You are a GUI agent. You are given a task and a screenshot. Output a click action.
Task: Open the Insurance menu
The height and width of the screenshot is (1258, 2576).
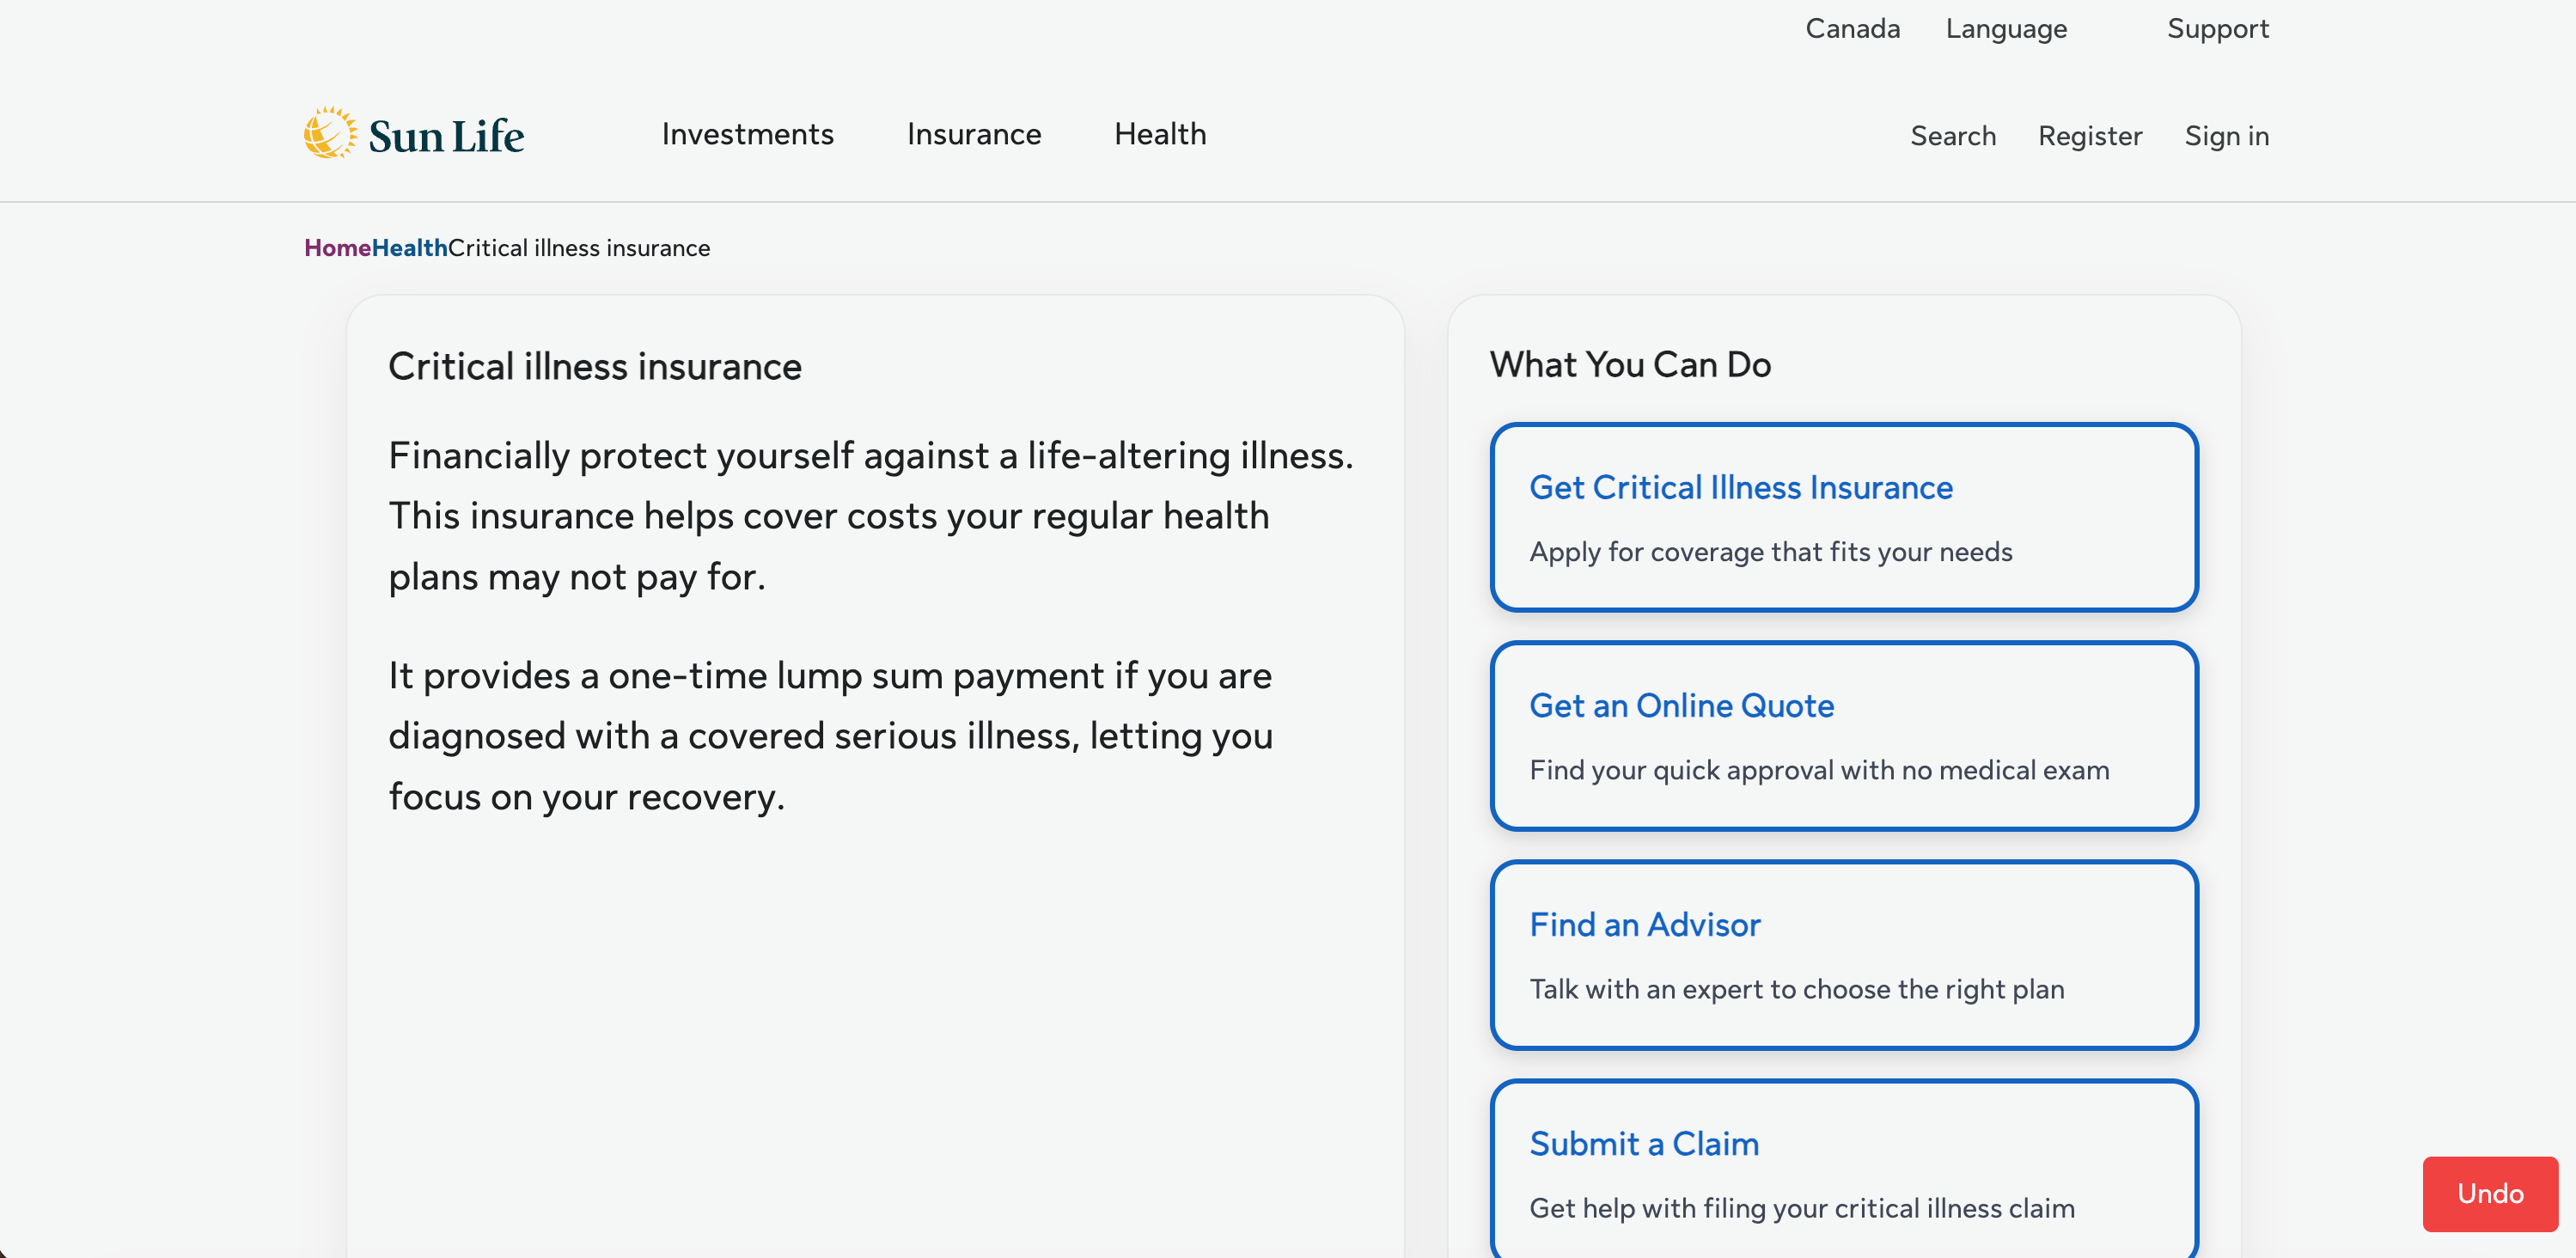973,134
